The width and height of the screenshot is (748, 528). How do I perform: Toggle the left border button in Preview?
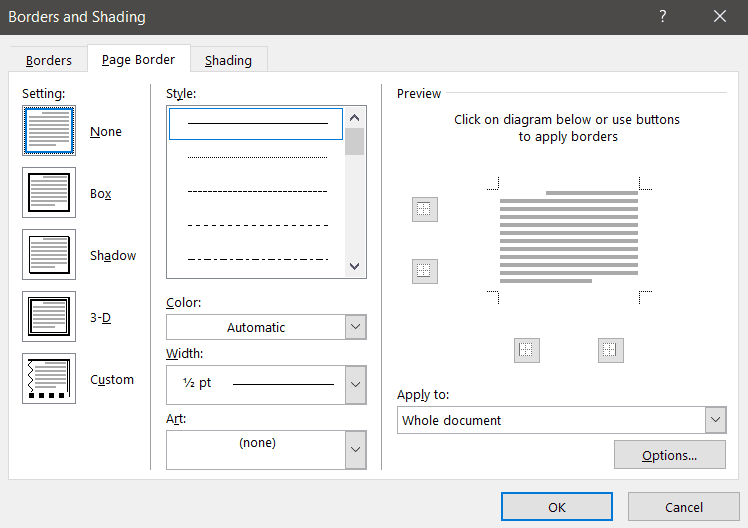pyautogui.click(x=527, y=351)
